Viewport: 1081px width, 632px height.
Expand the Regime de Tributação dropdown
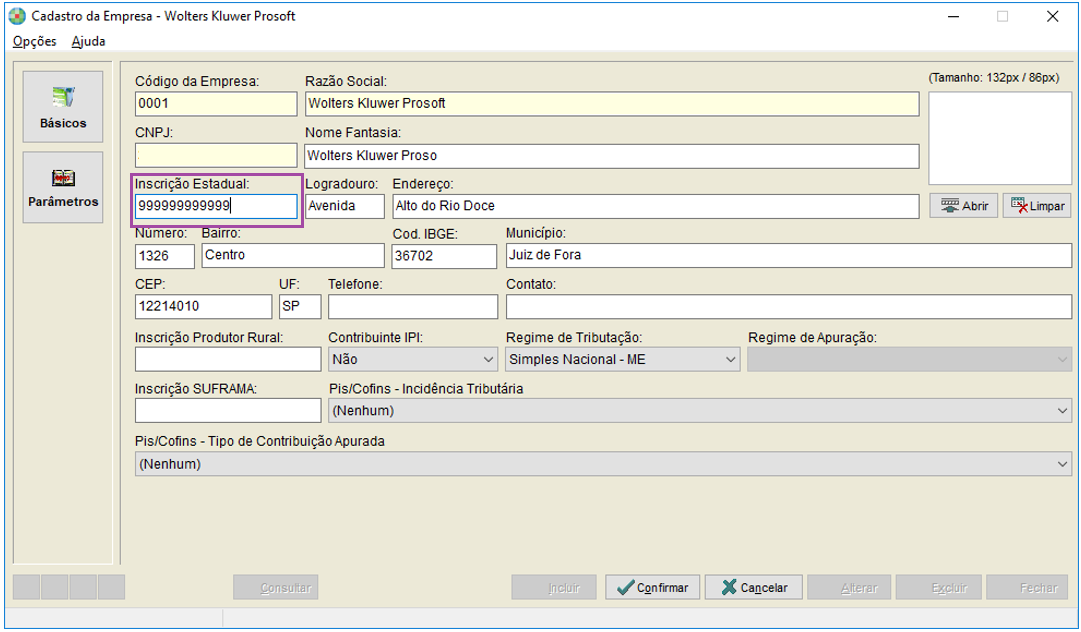click(x=623, y=359)
